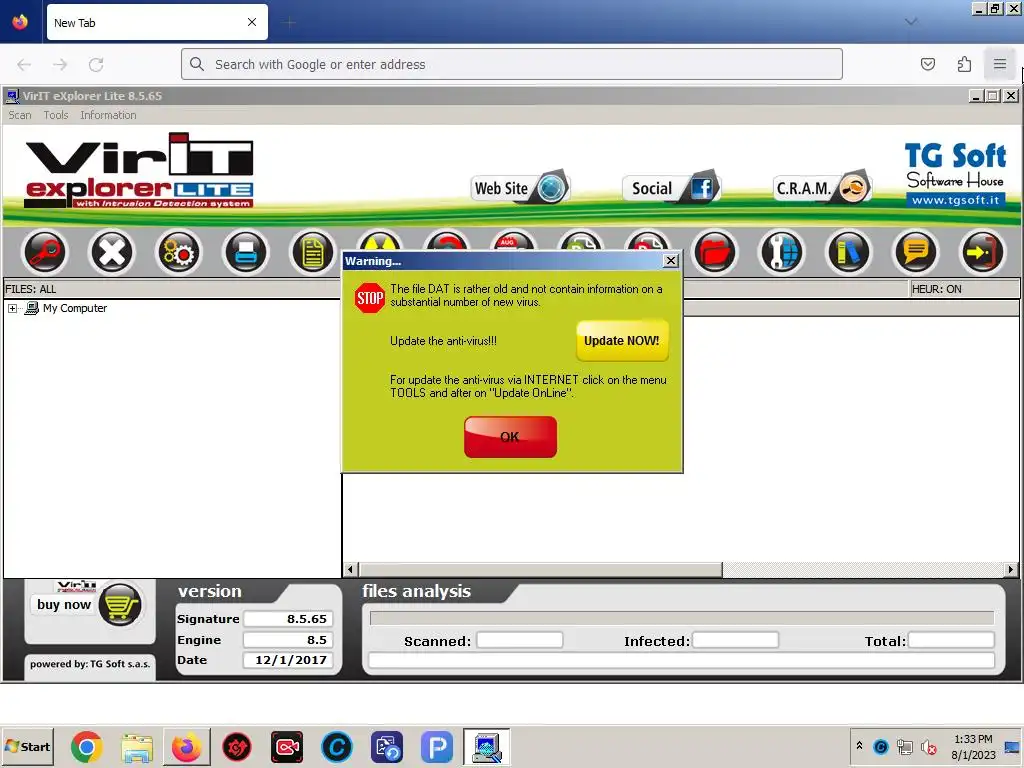Image resolution: width=1024 pixels, height=768 pixels.
Task: Click the partially hidden calendar AUG icon
Action: [x=513, y=240]
